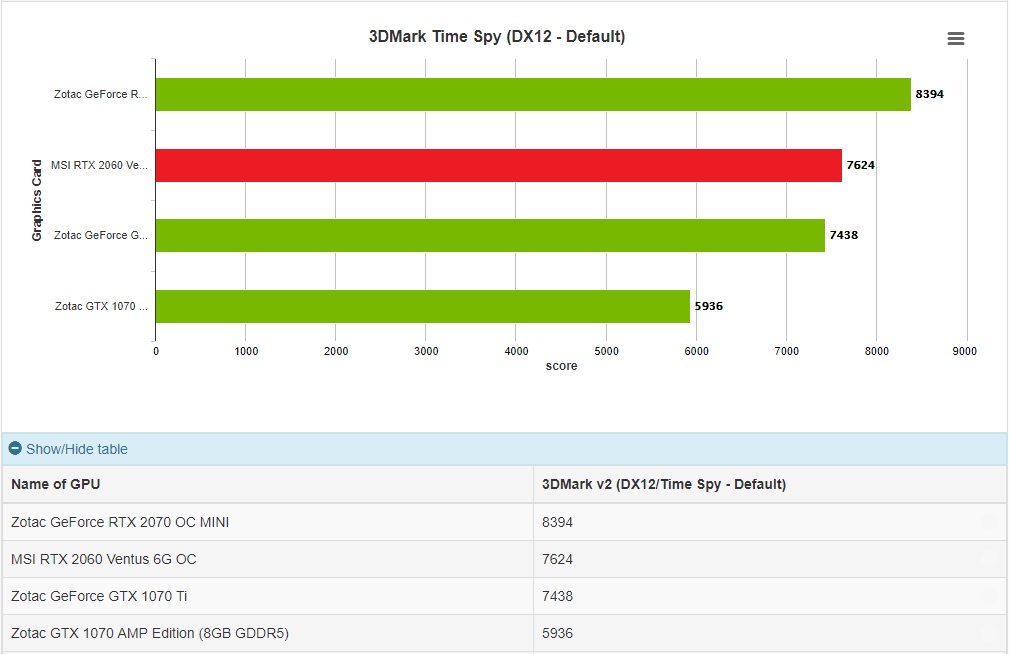
Task: Click the 'Zotac GeForce G...' axis label
Action: click(100, 235)
